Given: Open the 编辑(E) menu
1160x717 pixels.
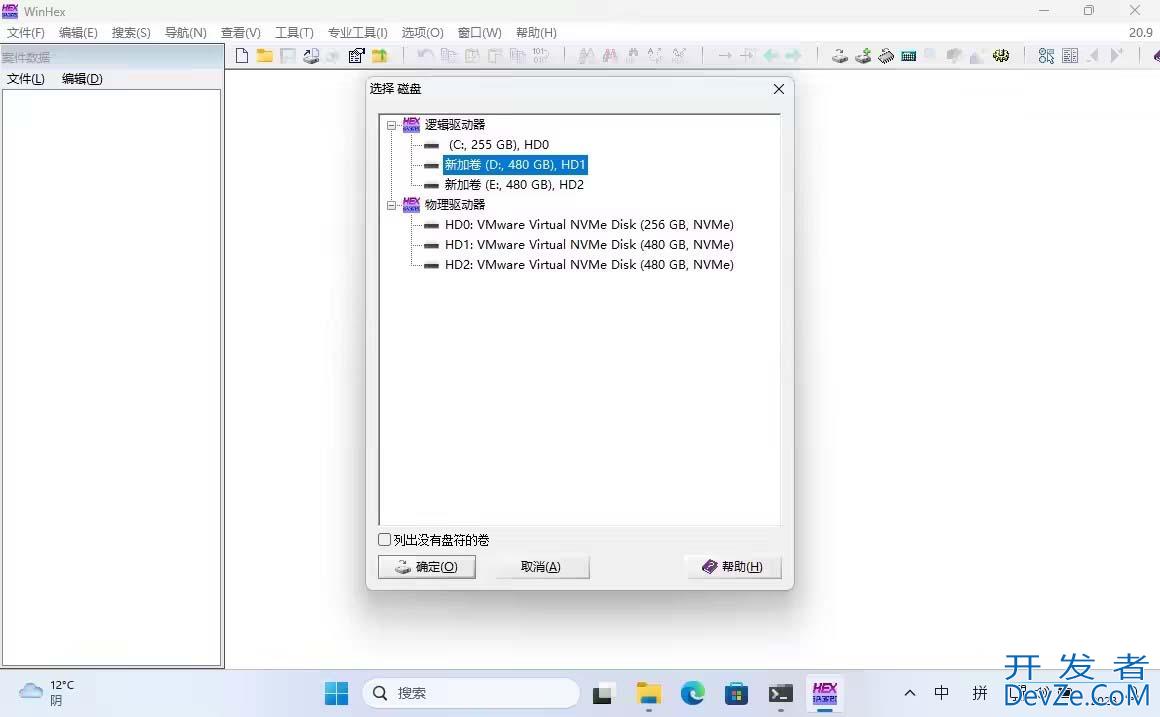Looking at the screenshot, I should pos(78,33).
